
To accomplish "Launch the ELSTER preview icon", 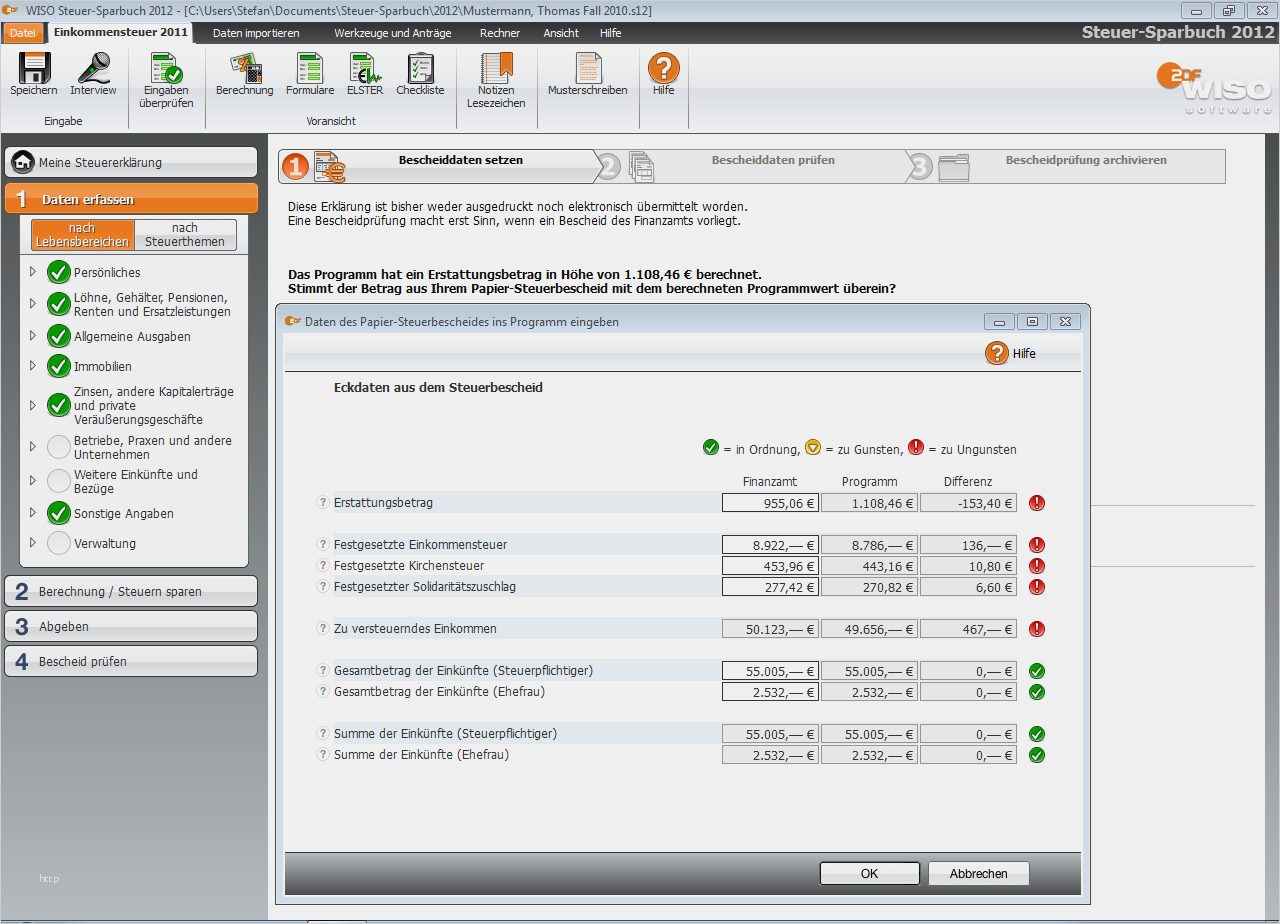I will [364, 70].
